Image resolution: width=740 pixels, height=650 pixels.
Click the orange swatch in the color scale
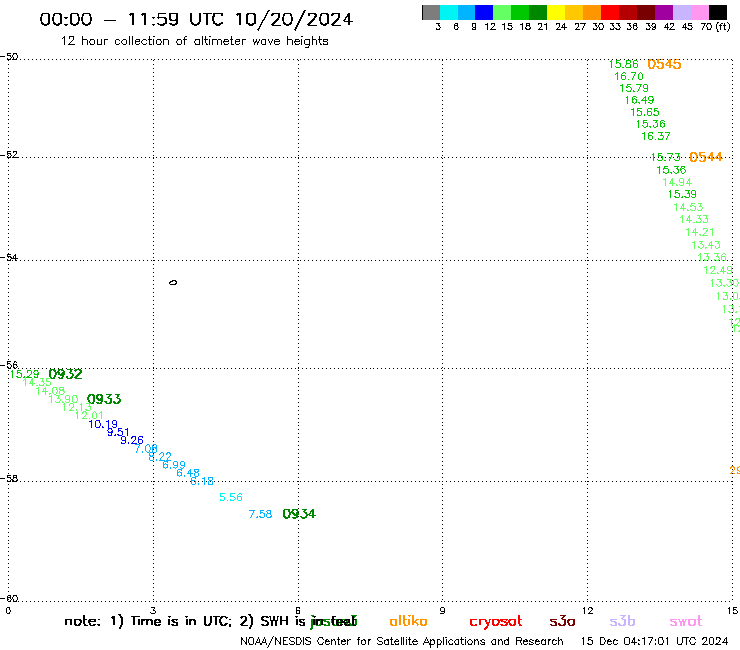592,12
